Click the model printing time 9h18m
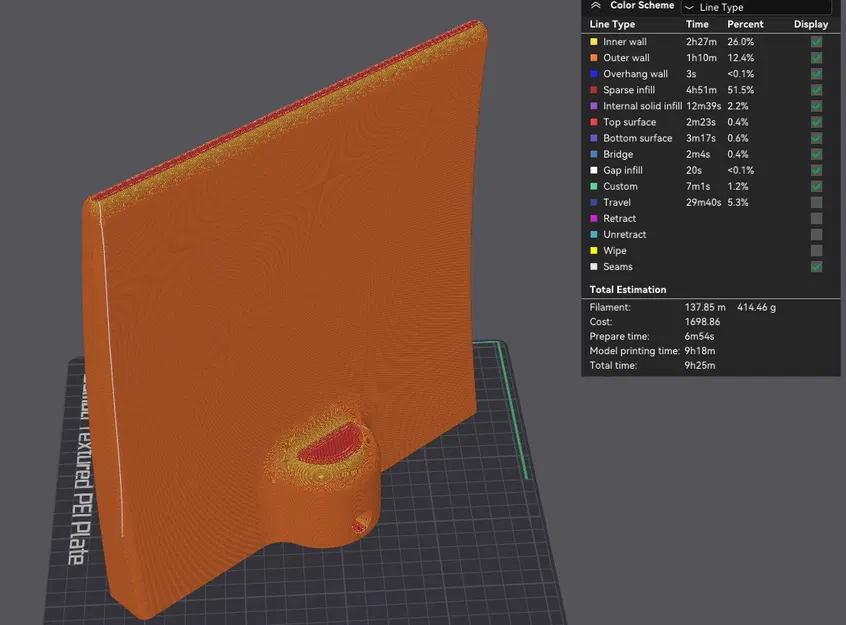This screenshot has height=625, width=846. [x=700, y=351]
